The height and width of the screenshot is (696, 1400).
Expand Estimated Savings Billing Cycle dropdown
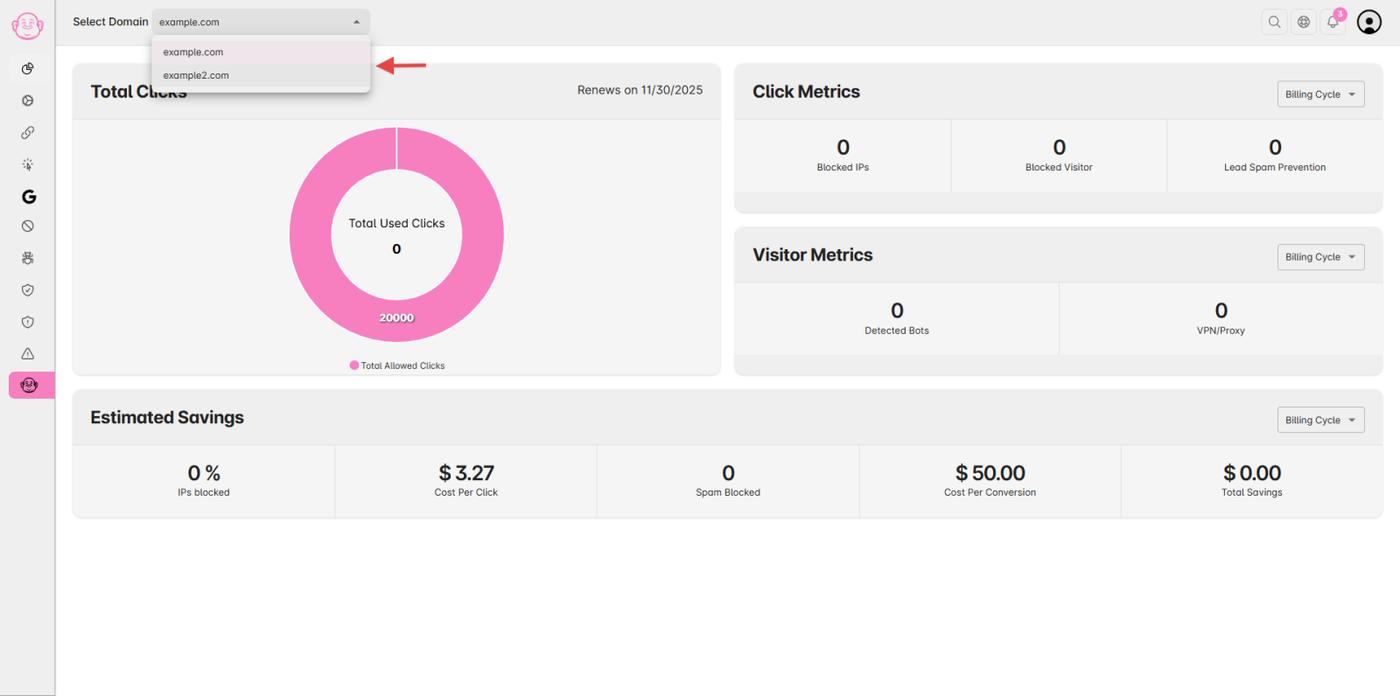click(1321, 420)
